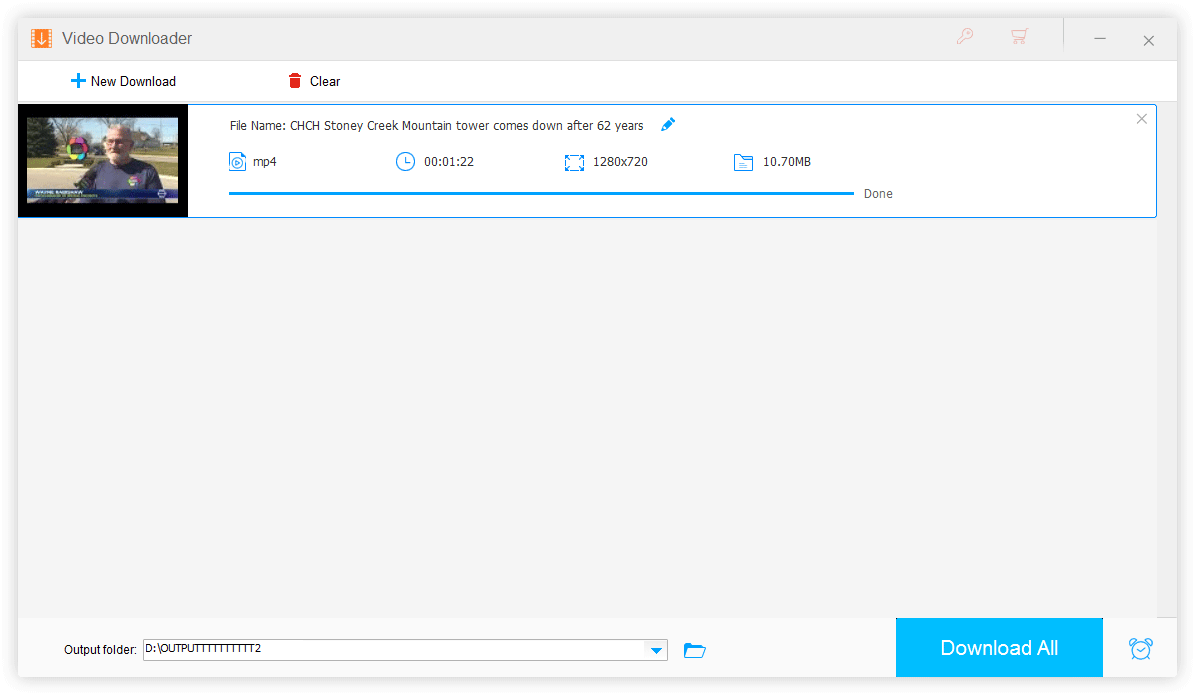Image resolution: width=1195 pixels, height=695 pixels.
Task: Select the '10.70MB' size text
Action: coord(787,162)
